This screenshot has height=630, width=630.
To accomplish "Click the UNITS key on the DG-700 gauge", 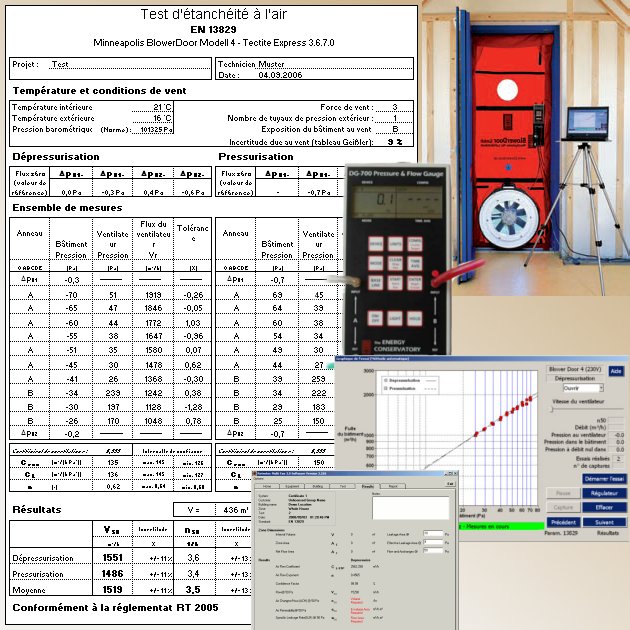I will tap(396, 243).
